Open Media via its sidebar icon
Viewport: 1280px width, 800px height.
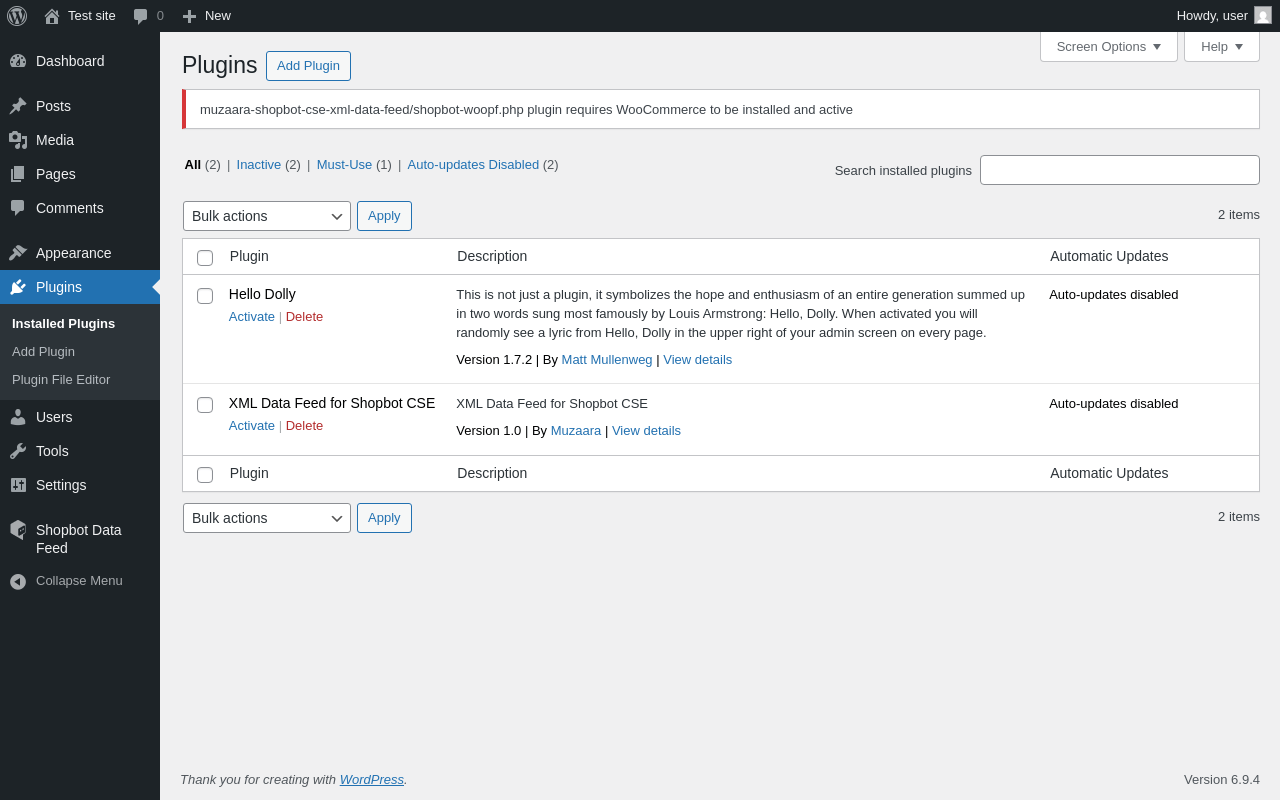(x=18, y=140)
